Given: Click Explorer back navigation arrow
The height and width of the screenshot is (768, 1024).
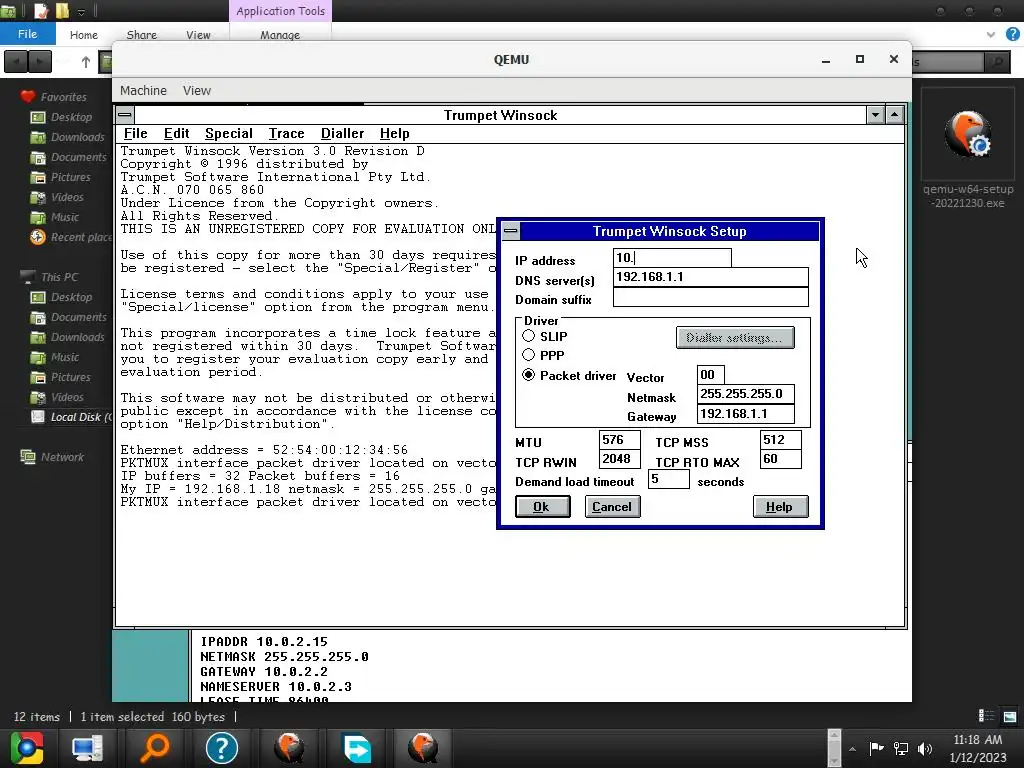Looking at the screenshot, I should point(16,61).
